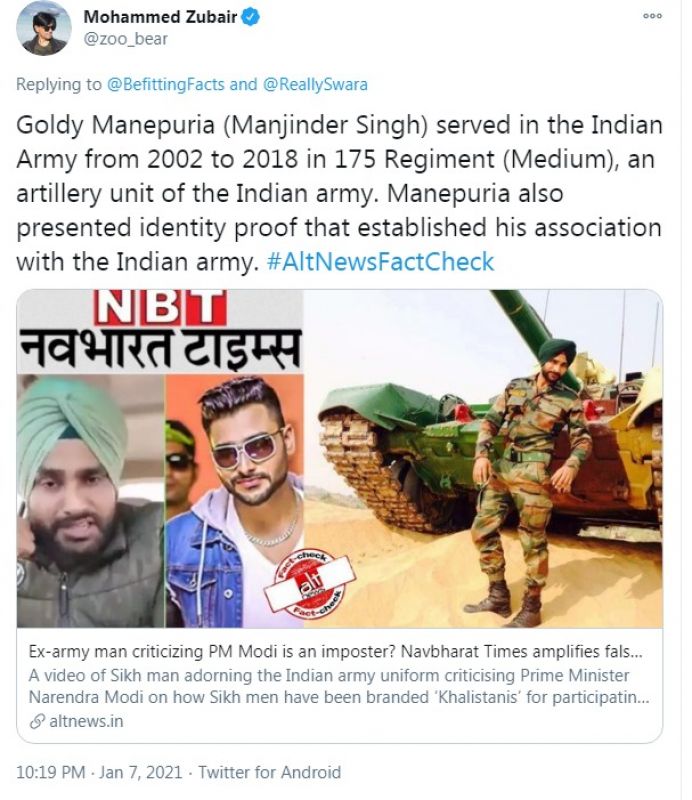
Task: Open the three-dot more options menu
Action: pos(652,16)
